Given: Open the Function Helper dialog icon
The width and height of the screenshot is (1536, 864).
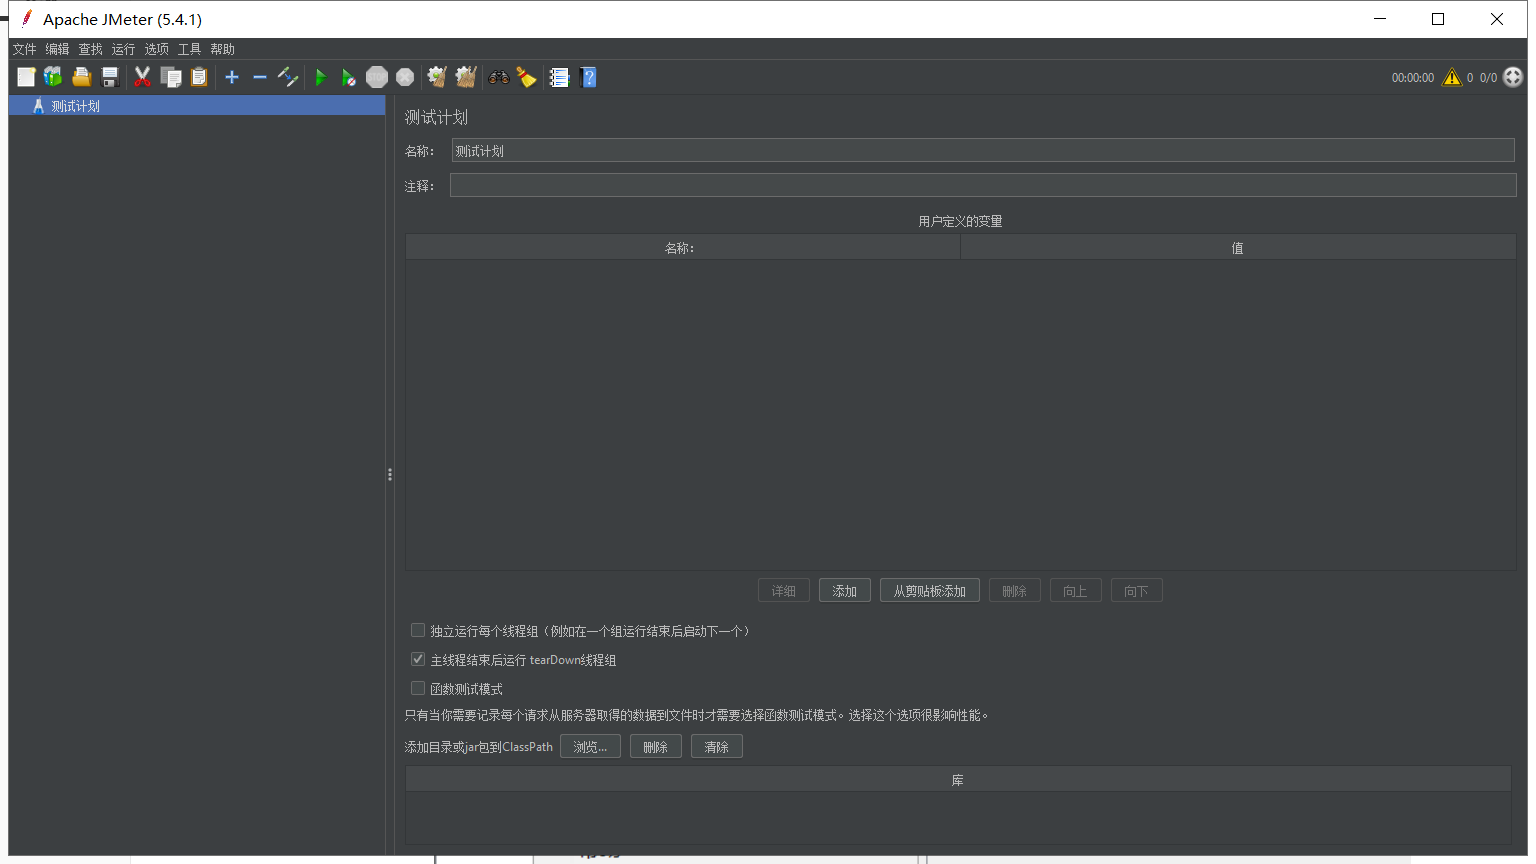Looking at the screenshot, I should [x=559, y=77].
